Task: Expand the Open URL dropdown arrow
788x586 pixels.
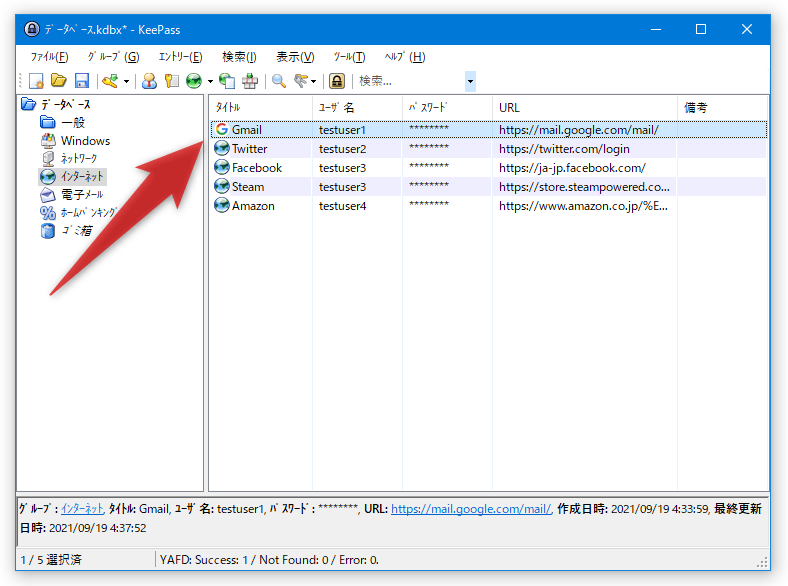Action: click(x=210, y=81)
